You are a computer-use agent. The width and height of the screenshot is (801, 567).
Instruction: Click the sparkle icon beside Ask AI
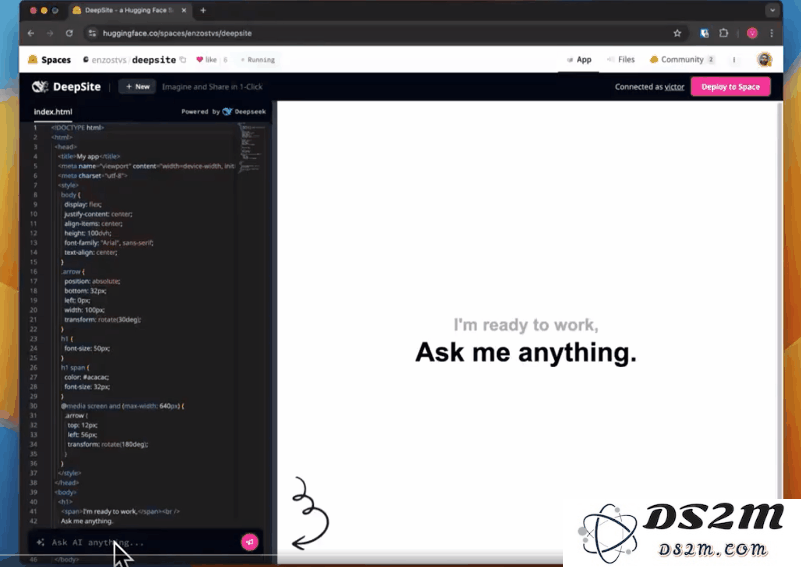point(40,542)
